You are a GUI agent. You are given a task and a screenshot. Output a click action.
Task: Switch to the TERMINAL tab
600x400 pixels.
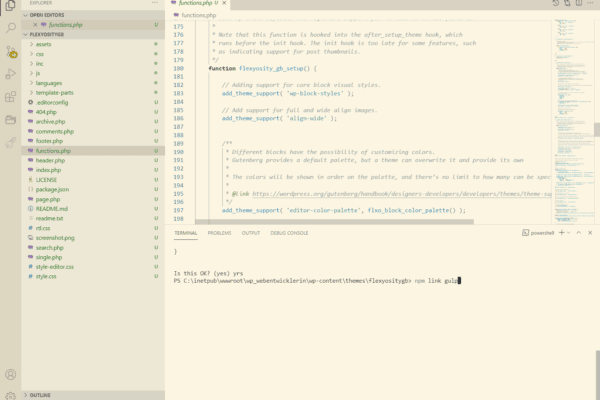point(186,233)
